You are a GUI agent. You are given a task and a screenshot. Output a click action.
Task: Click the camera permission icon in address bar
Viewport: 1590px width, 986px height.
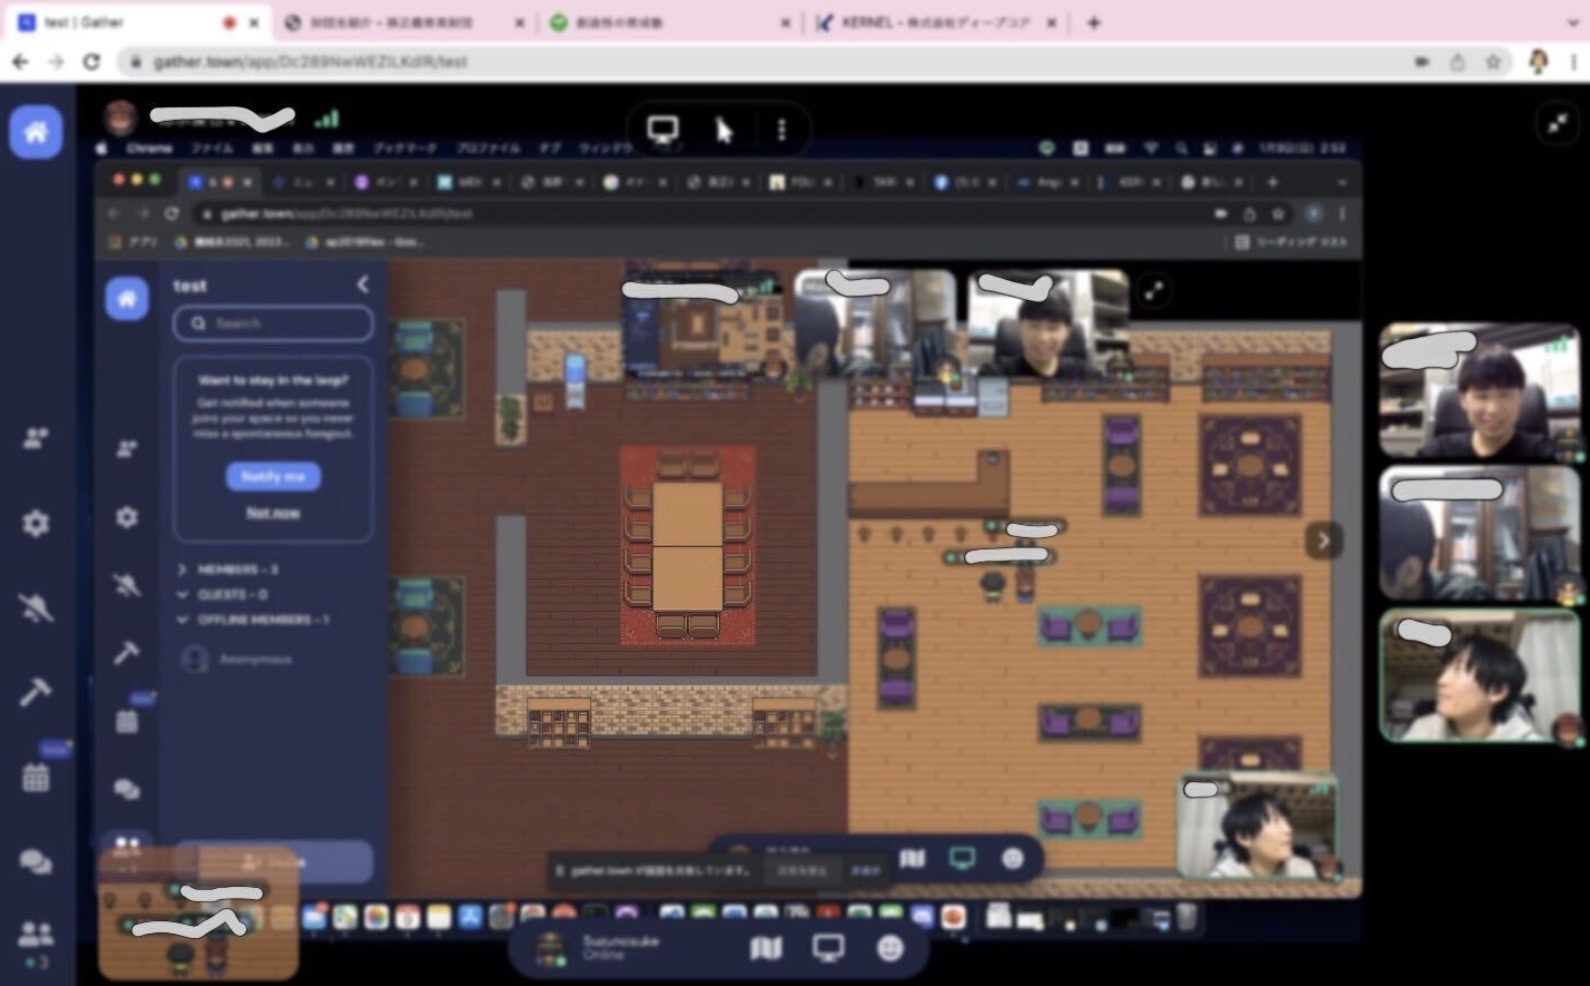pyautogui.click(x=1421, y=62)
